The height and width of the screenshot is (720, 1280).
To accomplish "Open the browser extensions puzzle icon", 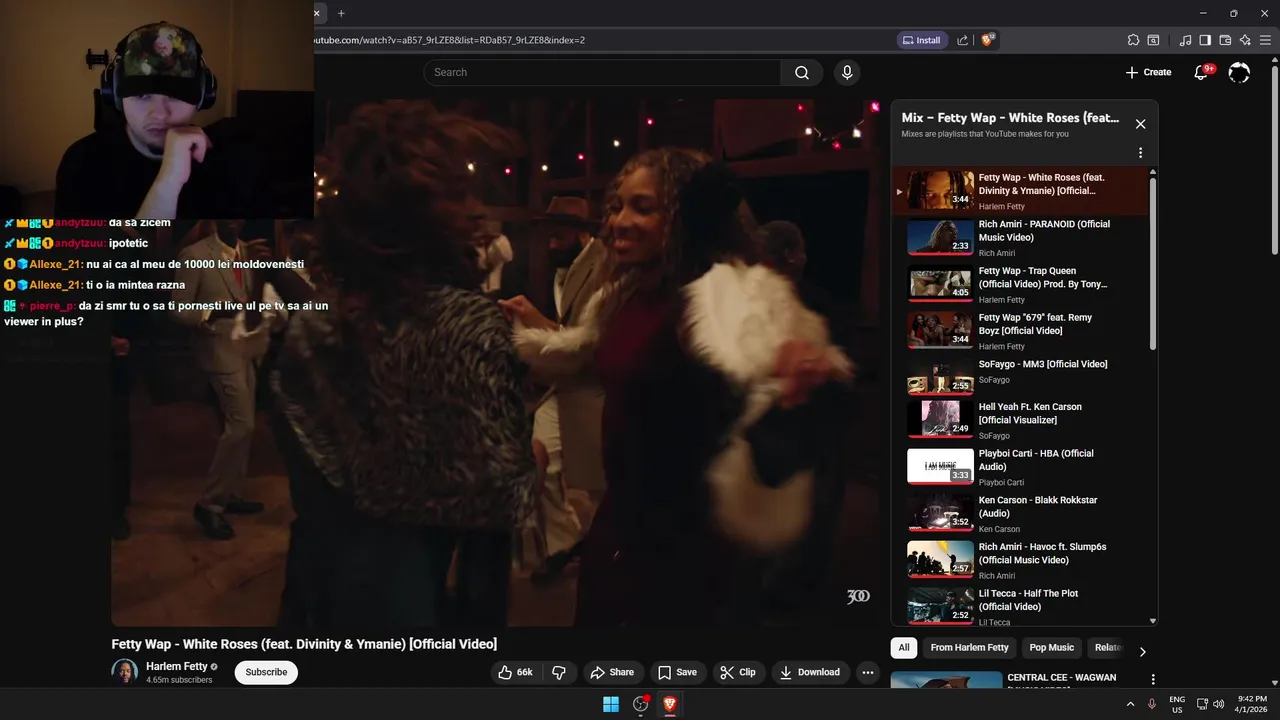I will coord(1133,40).
